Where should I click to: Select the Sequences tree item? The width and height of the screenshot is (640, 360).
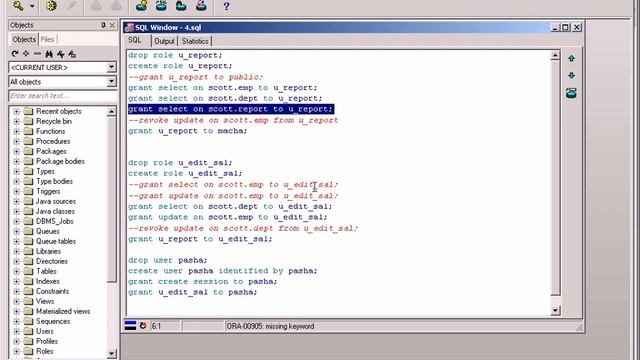click(x=53, y=321)
